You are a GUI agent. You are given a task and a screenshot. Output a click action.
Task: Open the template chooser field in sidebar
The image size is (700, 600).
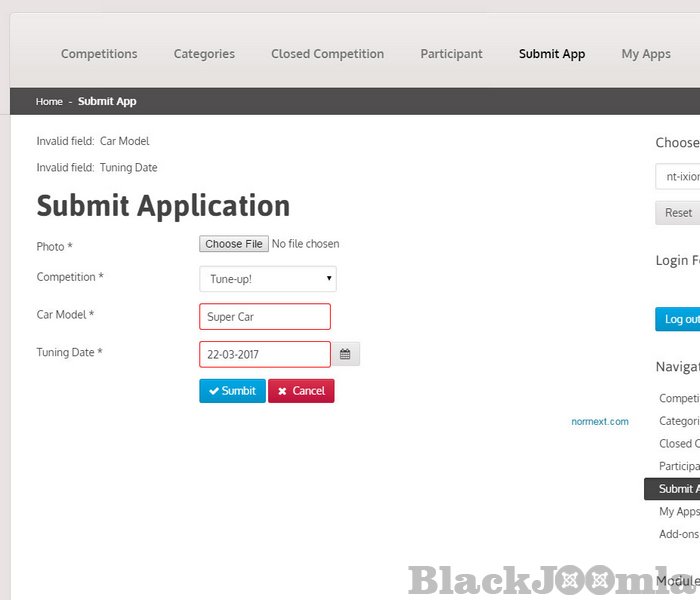[678, 177]
